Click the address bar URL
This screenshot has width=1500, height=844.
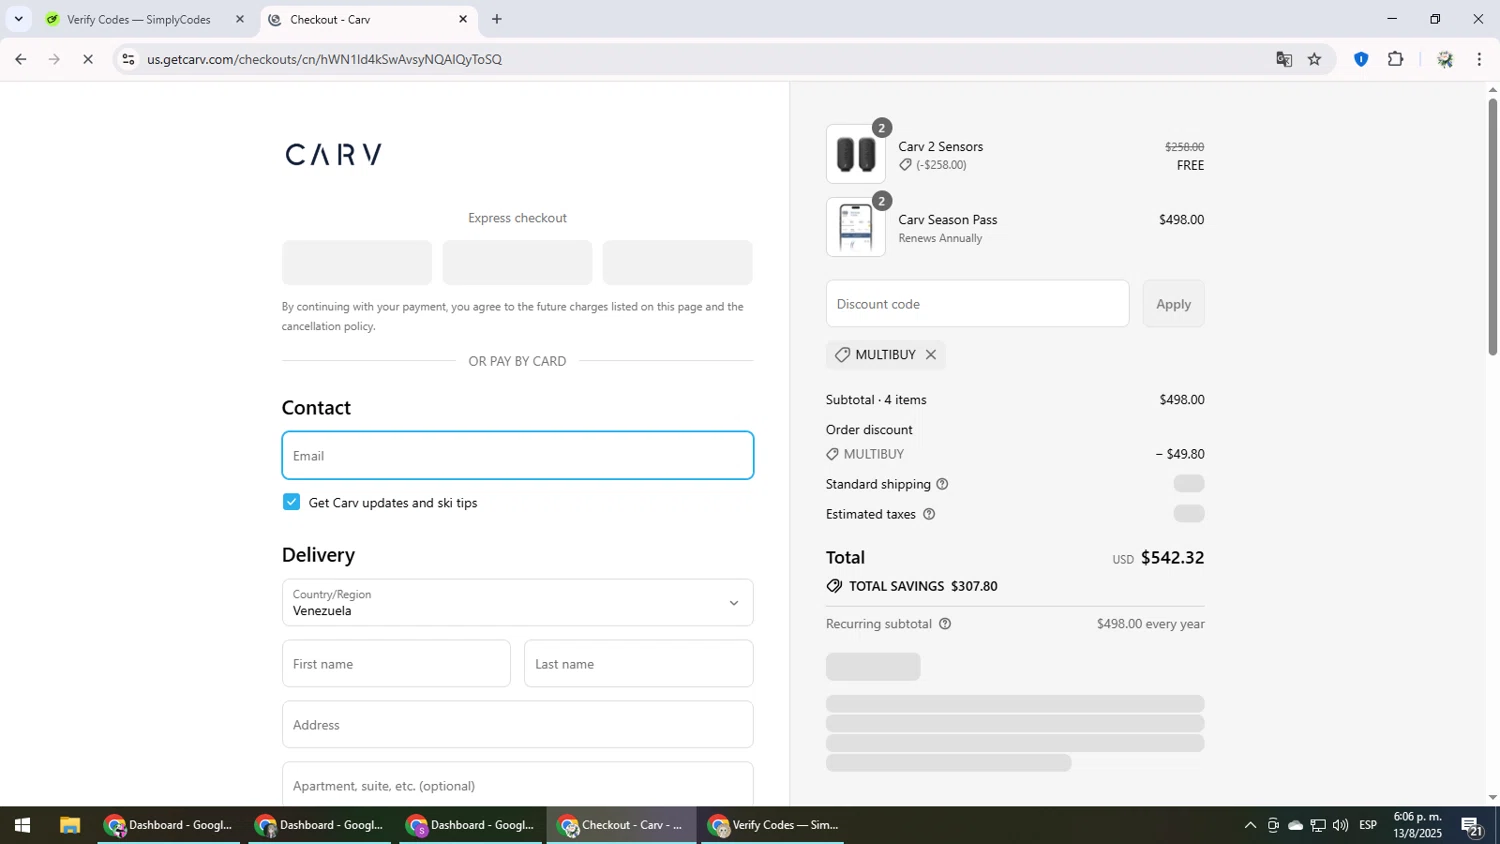click(x=324, y=59)
